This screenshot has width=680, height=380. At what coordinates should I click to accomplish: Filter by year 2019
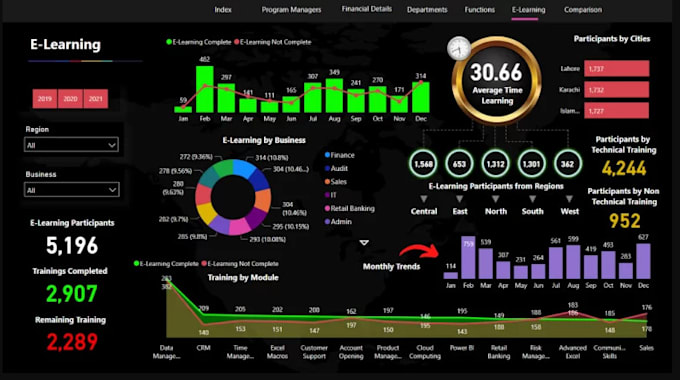pos(45,99)
